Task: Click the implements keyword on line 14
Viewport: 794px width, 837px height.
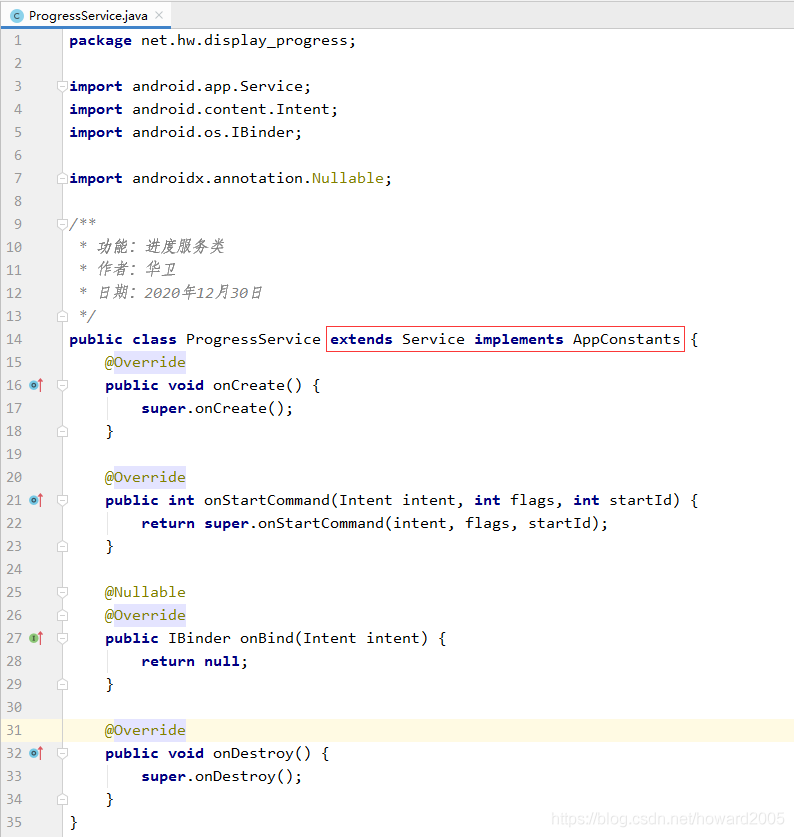Action: click(x=518, y=339)
